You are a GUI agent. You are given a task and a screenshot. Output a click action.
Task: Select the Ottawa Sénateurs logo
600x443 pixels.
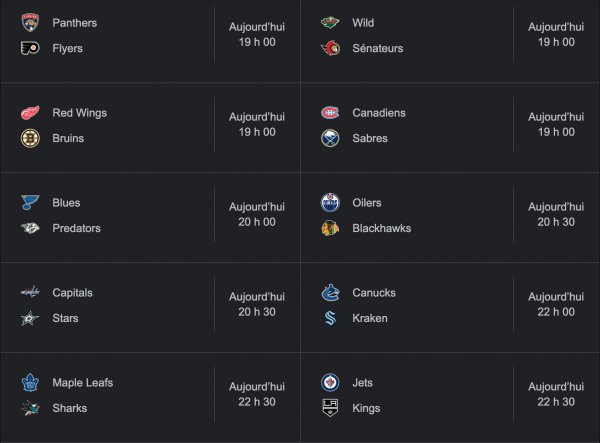[x=330, y=48]
